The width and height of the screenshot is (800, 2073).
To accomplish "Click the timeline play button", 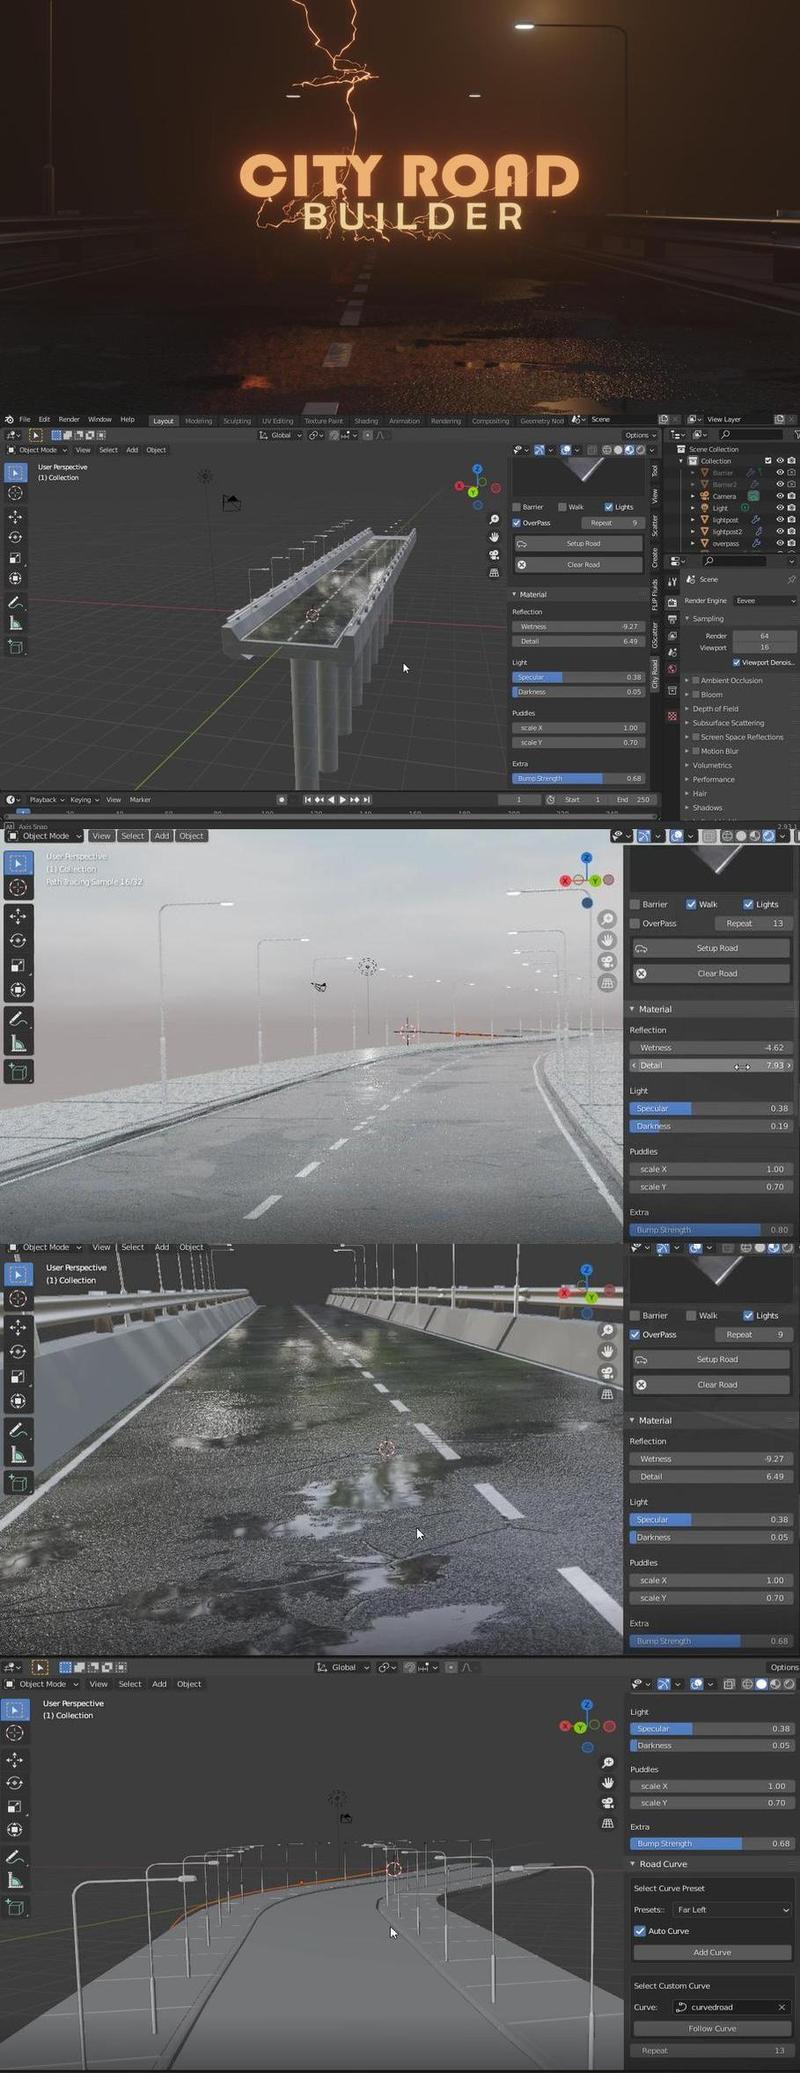I will tap(343, 800).
